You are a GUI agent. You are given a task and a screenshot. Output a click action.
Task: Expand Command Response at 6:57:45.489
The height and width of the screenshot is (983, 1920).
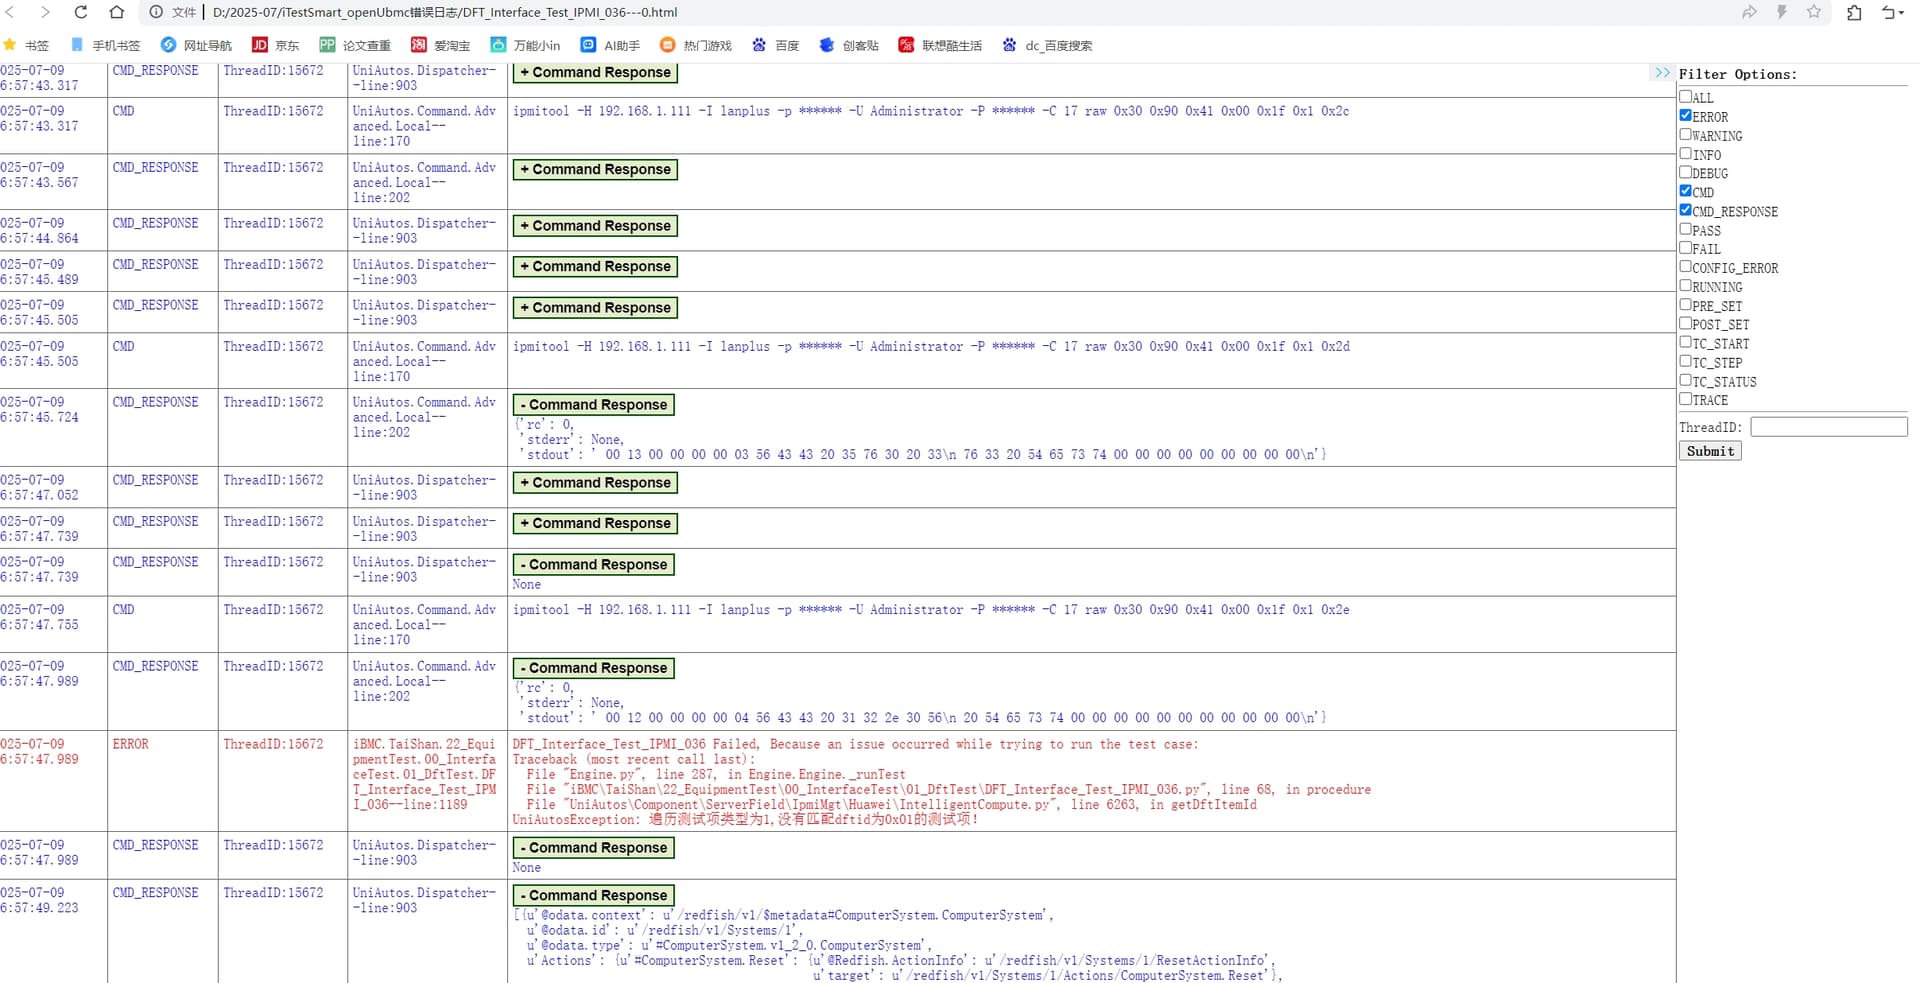click(595, 267)
